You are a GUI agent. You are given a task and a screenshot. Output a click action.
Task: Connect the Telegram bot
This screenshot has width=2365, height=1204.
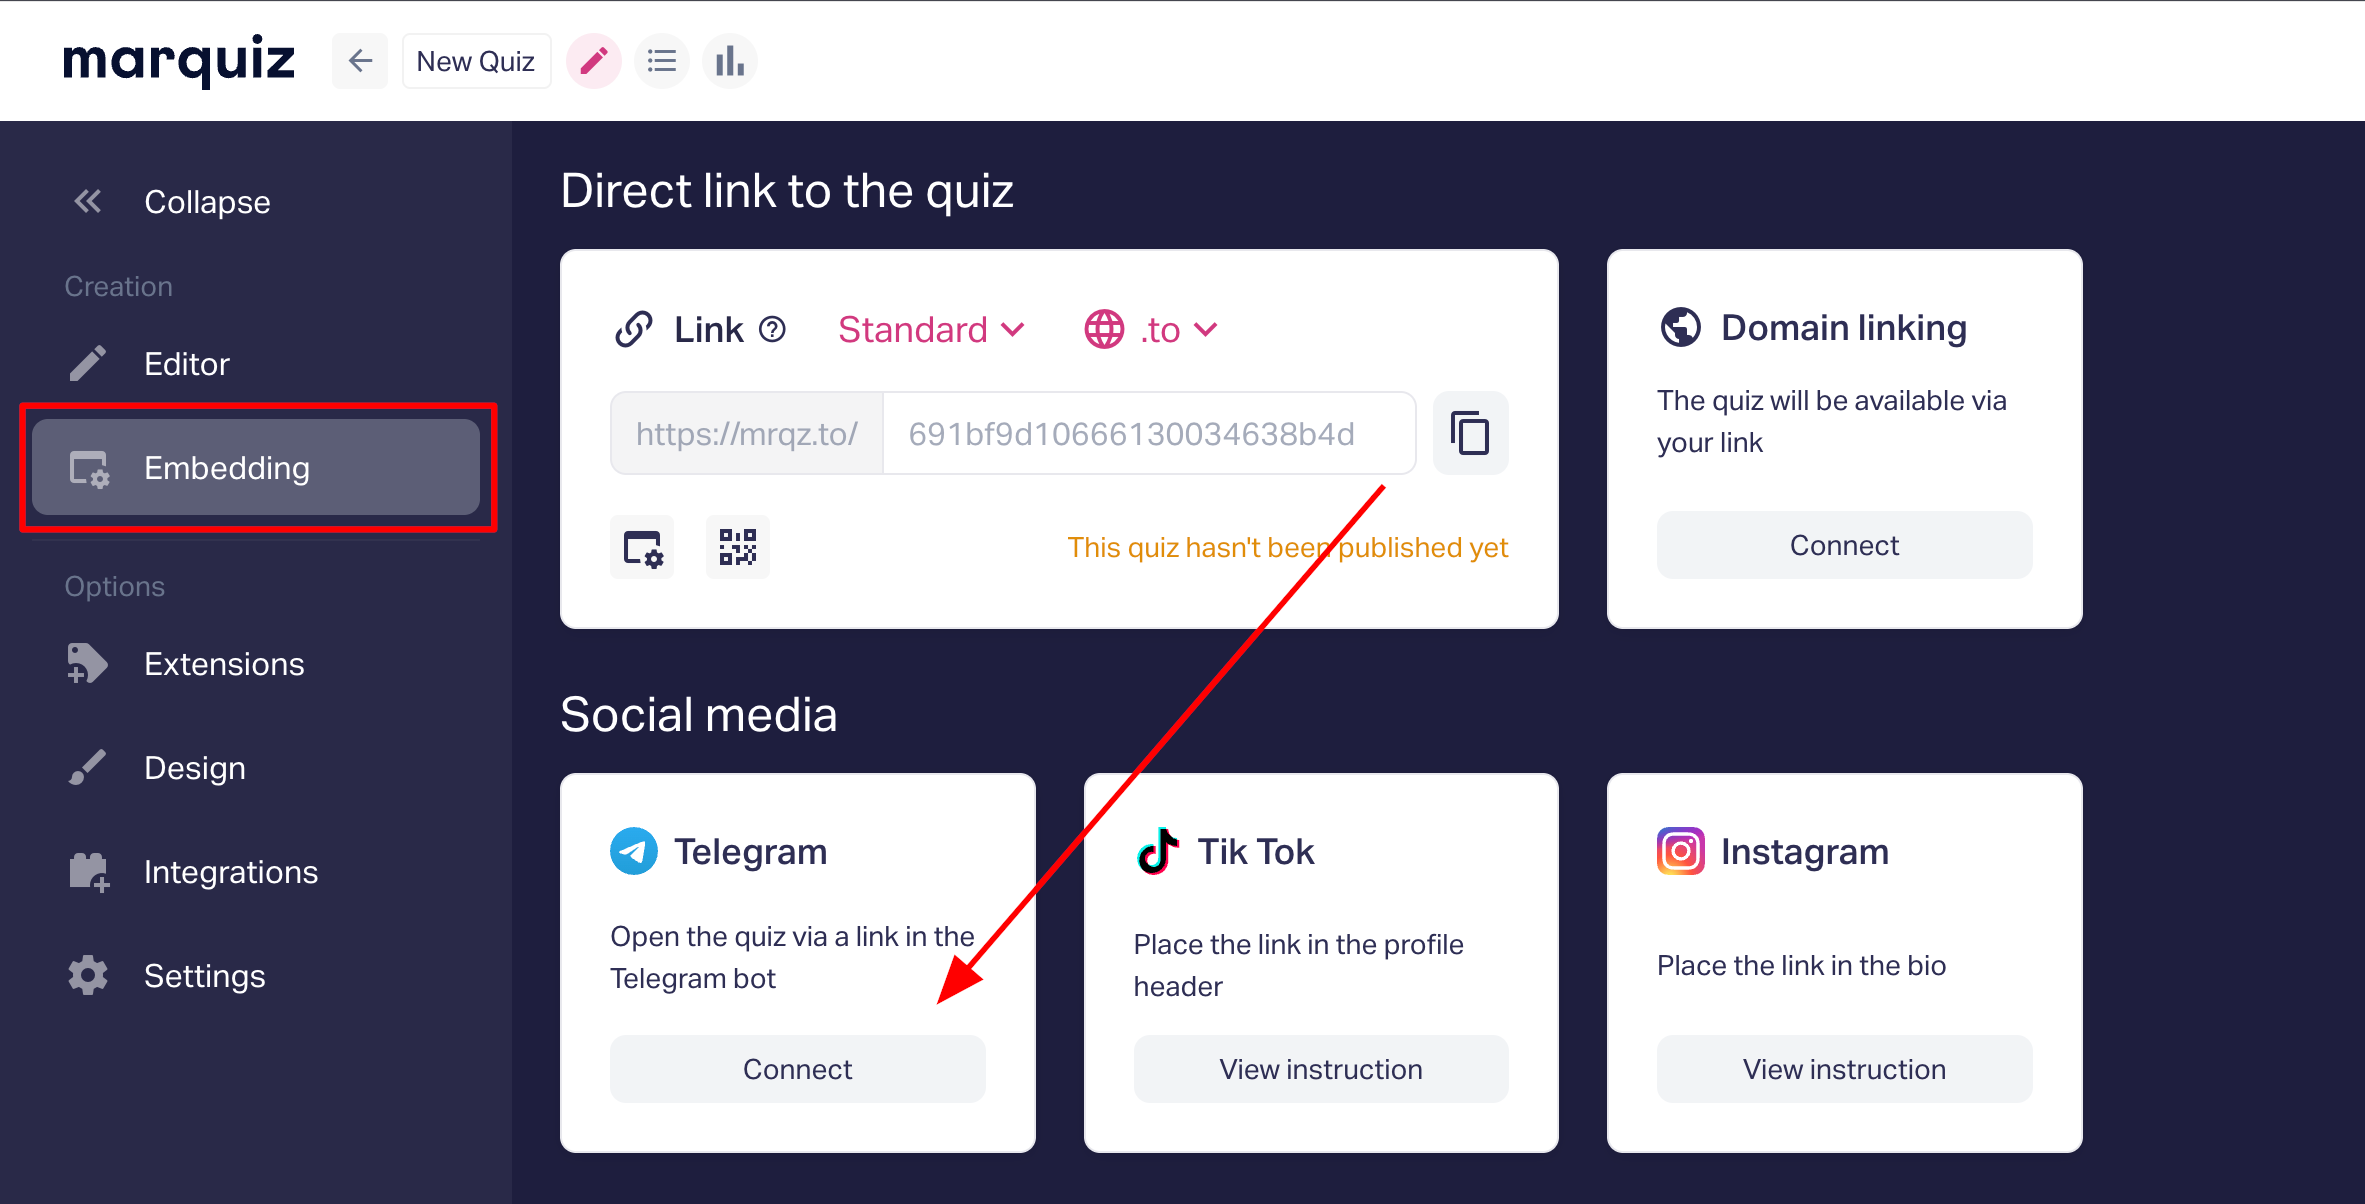click(x=797, y=1069)
